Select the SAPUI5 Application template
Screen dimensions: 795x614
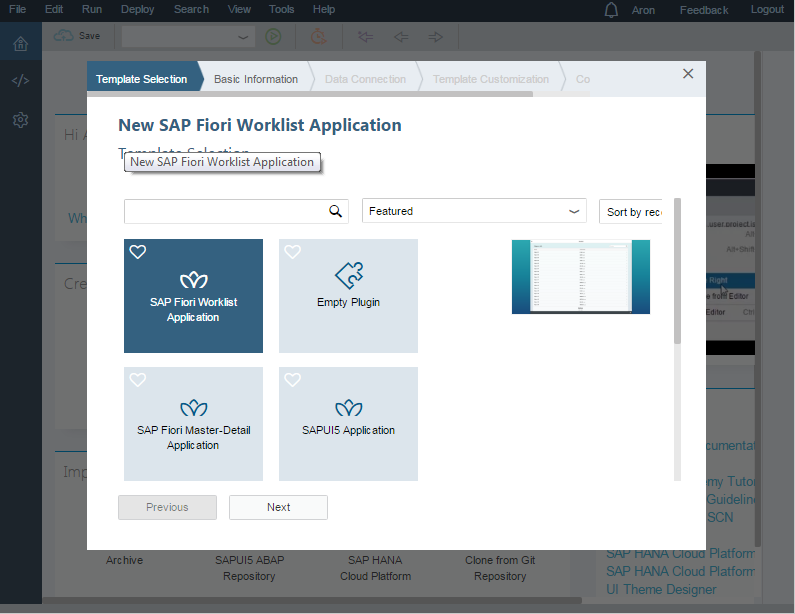point(348,424)
